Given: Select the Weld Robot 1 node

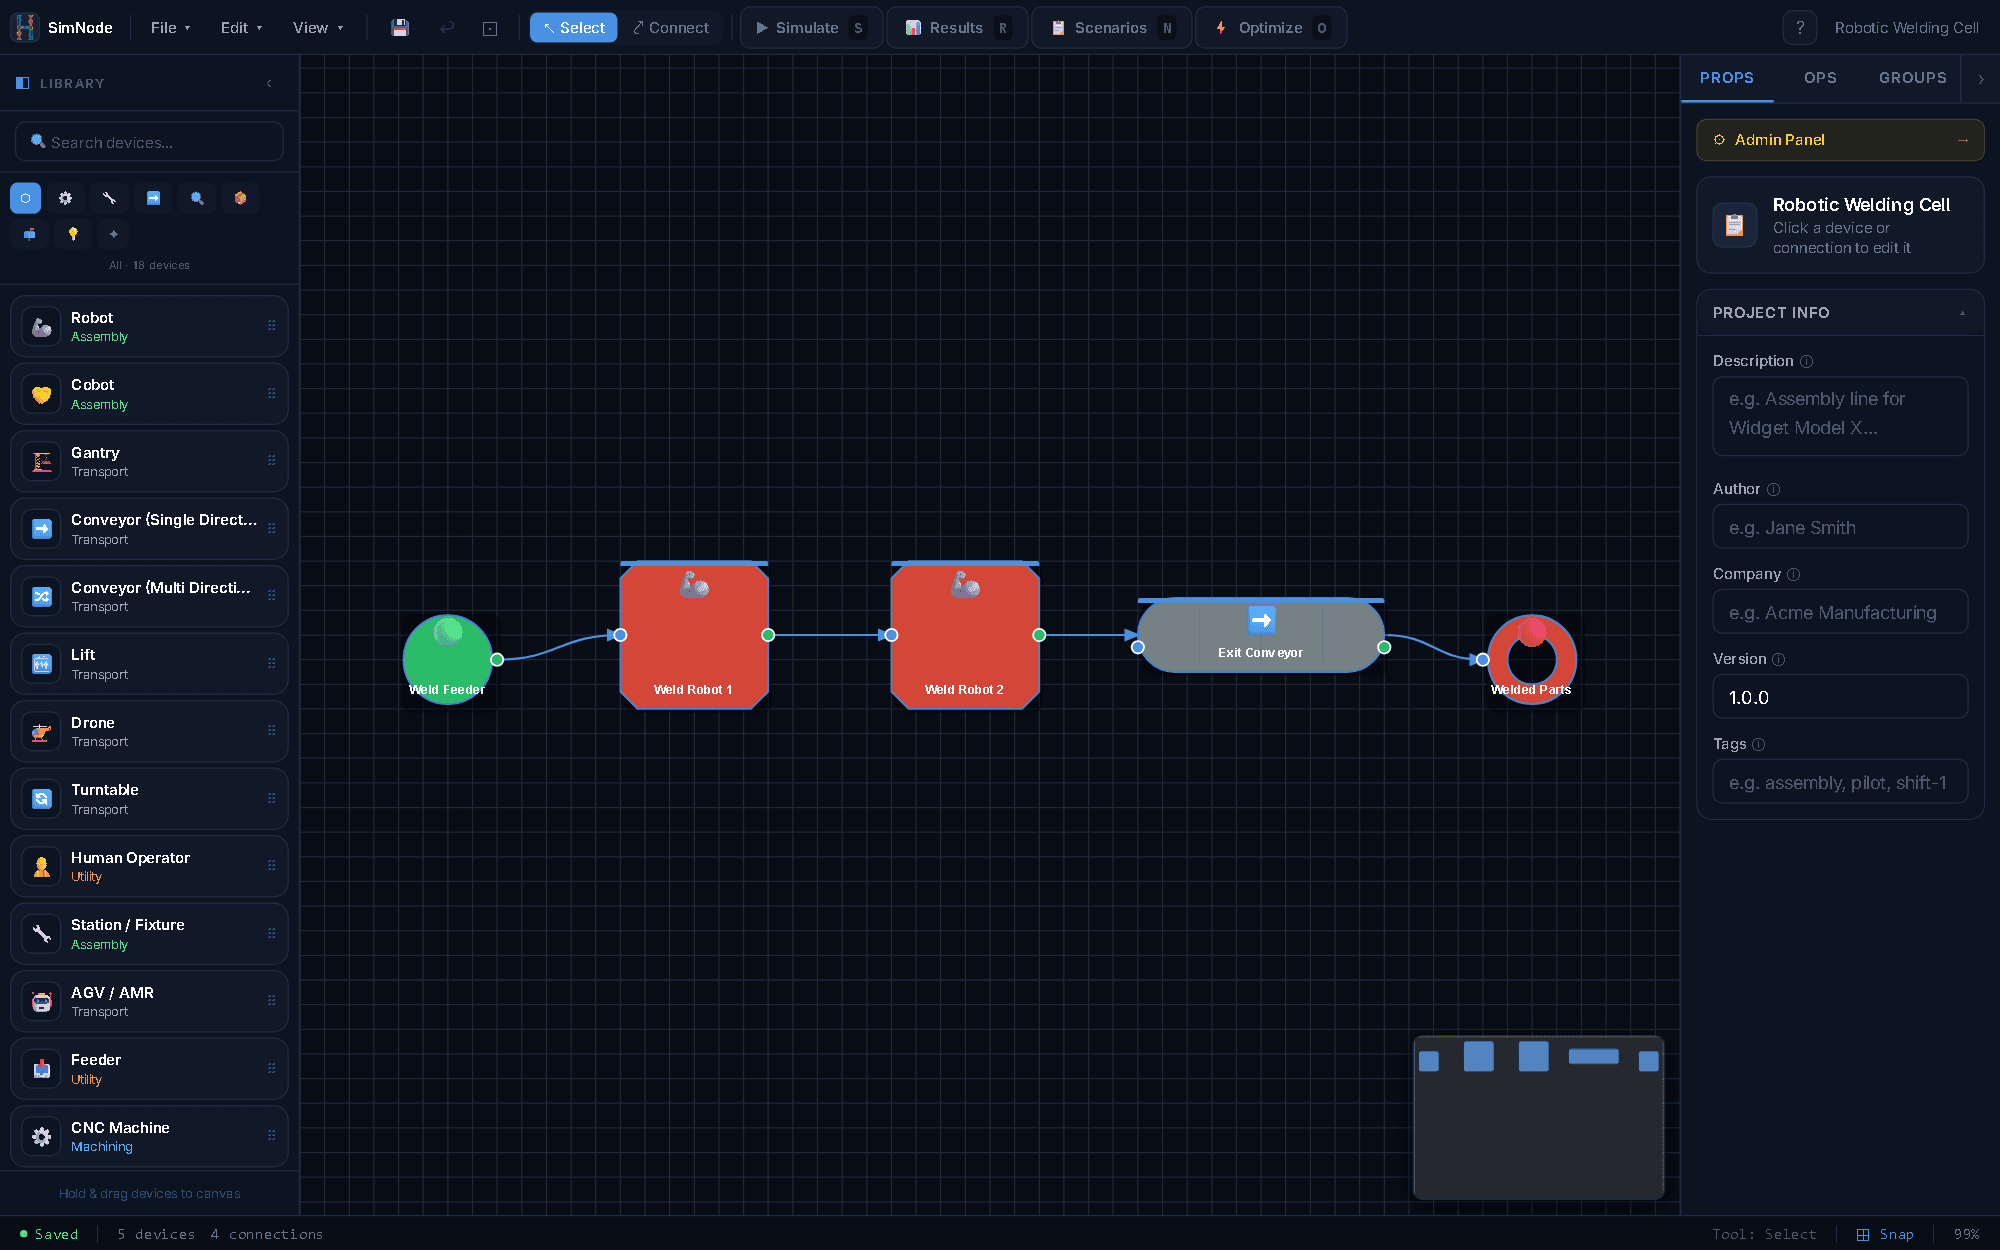Looking at the screenshot, I should pyautogui.click(x=694, y=636).
